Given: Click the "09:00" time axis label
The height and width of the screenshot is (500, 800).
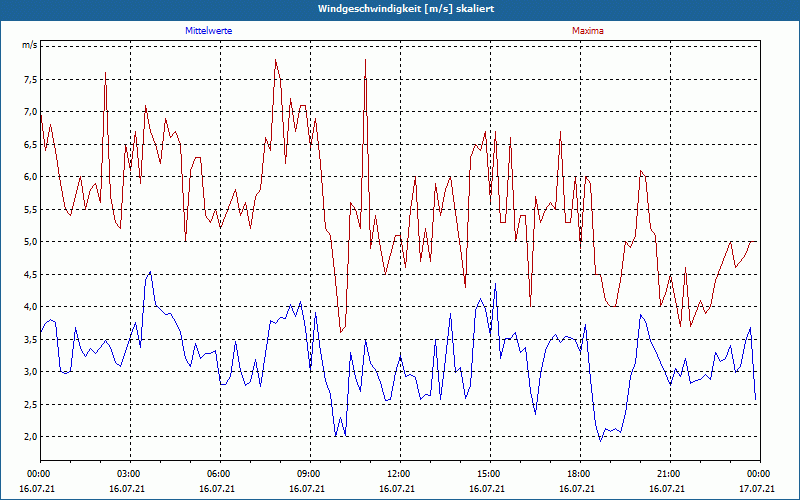Looking at the screenshot, I should pos(310,474).
